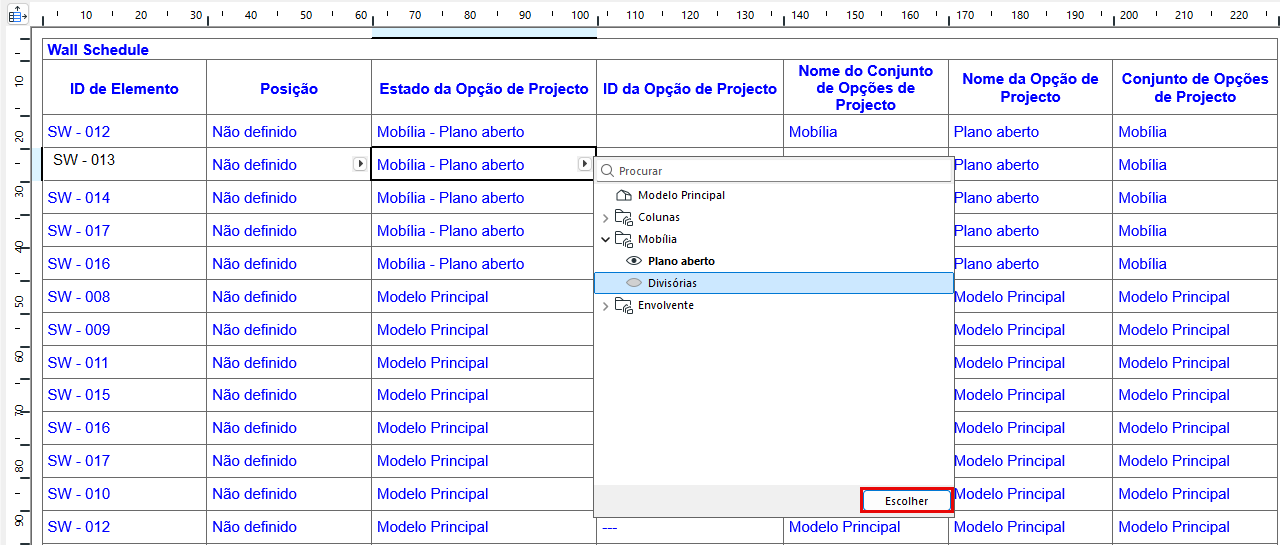Open the Estado da Opção arrow for SW - 013

click(584, 164)
